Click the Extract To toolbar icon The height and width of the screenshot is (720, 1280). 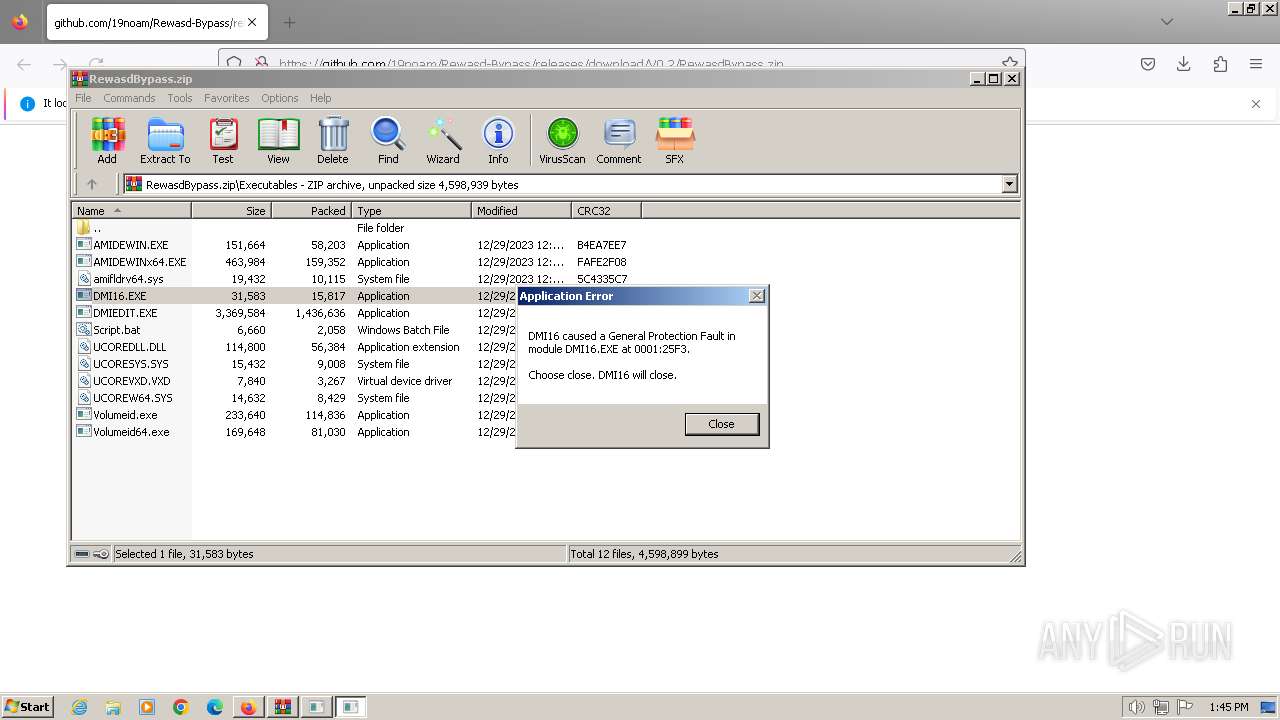tap(165, 141)
